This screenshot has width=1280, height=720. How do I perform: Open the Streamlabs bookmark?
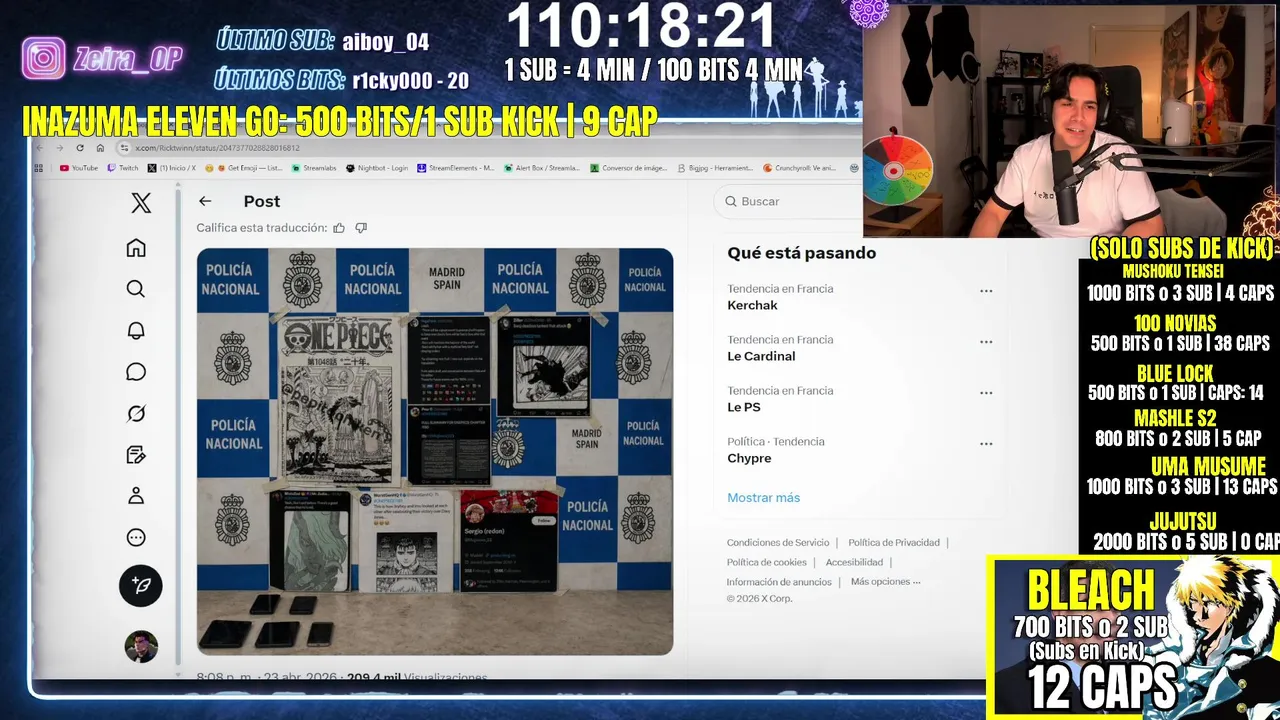314,168
